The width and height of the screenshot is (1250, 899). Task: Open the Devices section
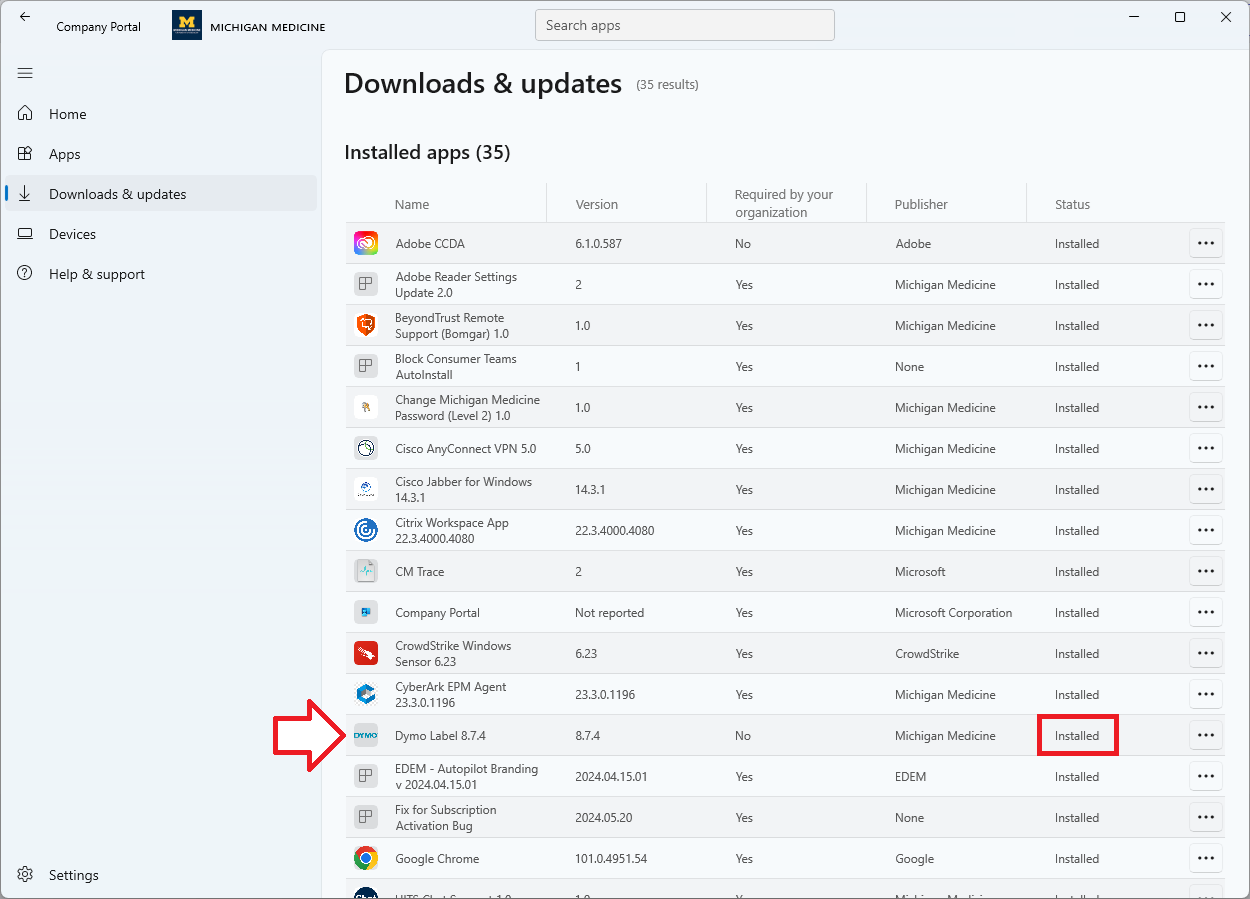click(72, 234)
